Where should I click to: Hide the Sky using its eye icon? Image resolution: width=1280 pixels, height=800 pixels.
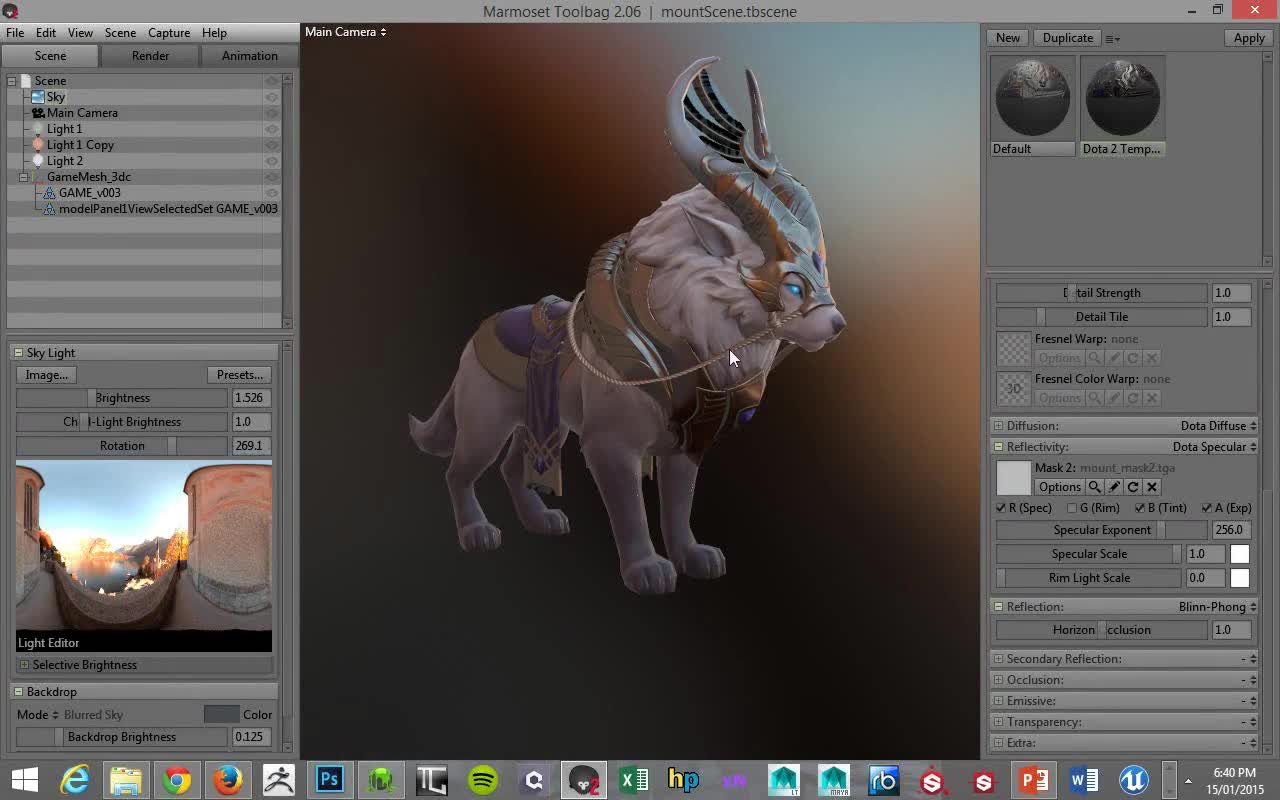[x=271, y=97]
